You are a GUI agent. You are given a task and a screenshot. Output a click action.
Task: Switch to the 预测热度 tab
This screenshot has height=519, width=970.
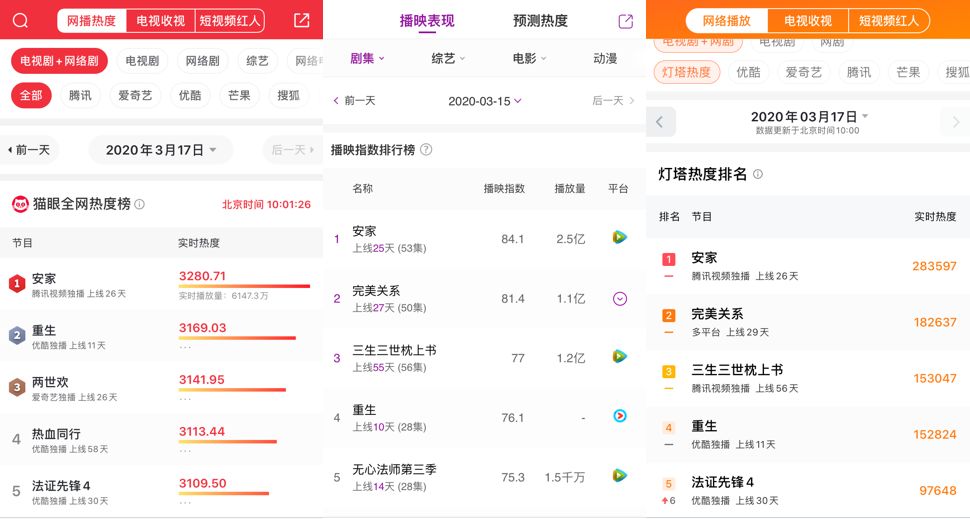(x=540, y=21)
